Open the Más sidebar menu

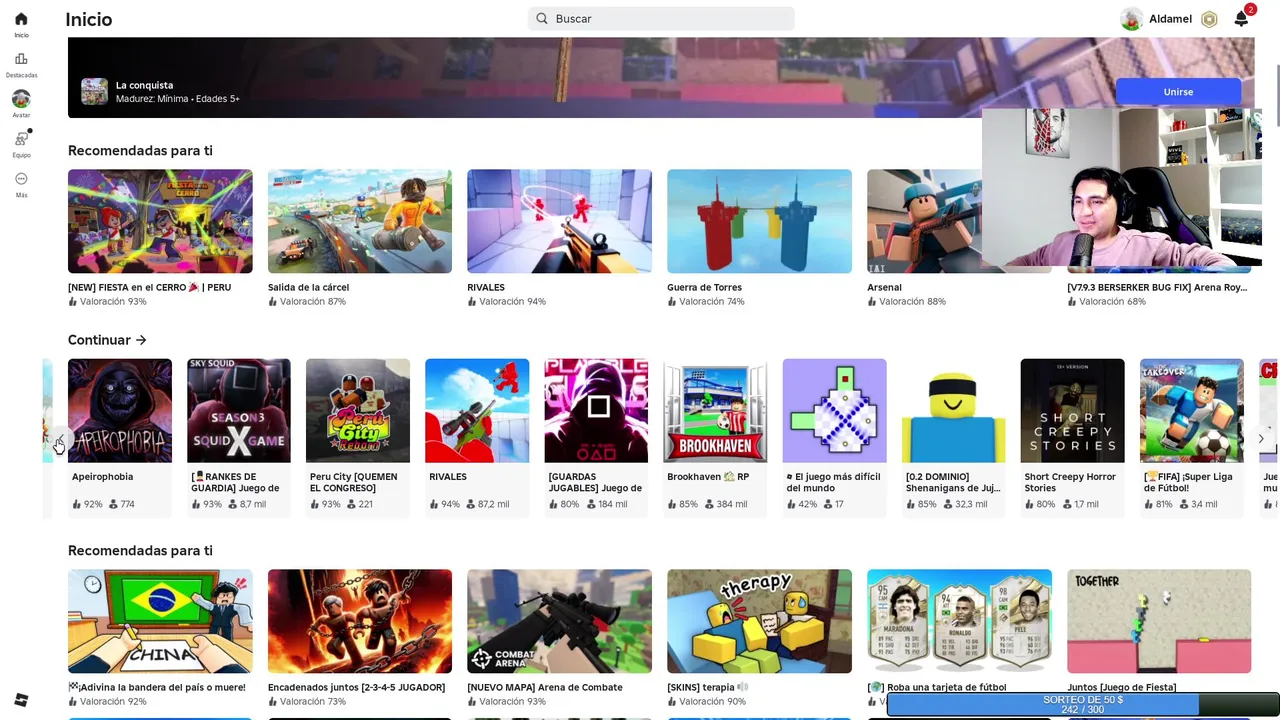pyautogui.click(x=21, y=179)
